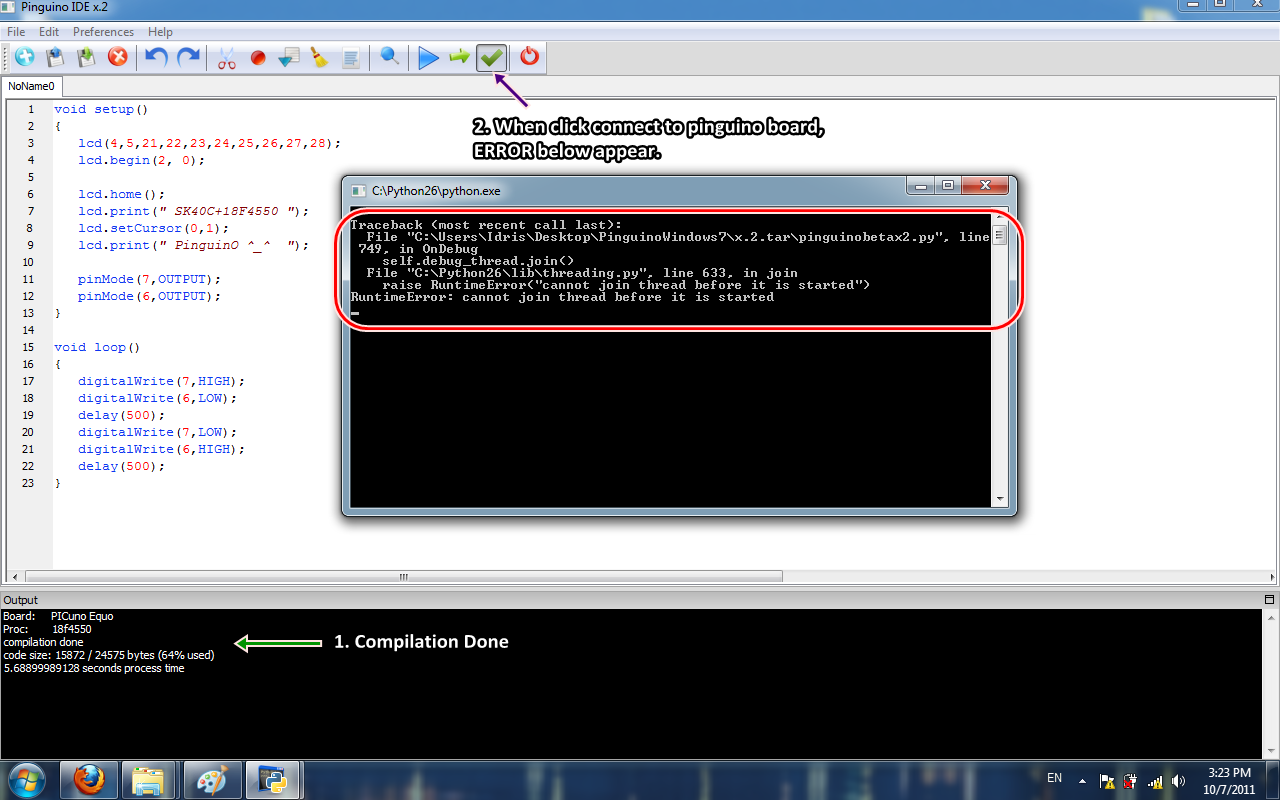The width and height of the screenshot is (1280, 800).
Task: Open the Edit menu
Action: (49, 32)
